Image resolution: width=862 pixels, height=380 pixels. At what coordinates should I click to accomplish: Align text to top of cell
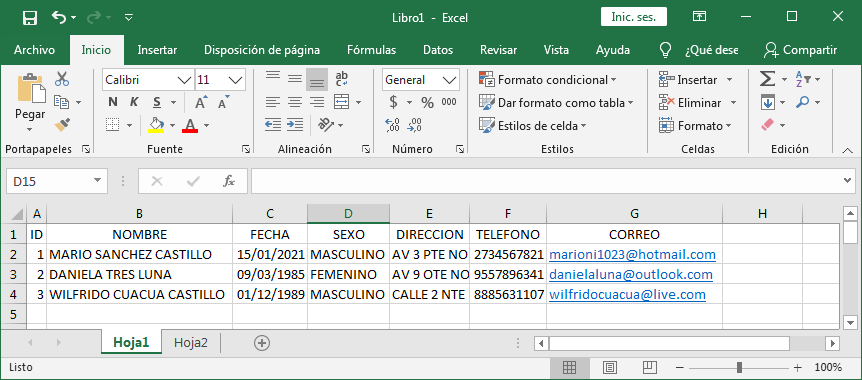(x=273, y=77)
